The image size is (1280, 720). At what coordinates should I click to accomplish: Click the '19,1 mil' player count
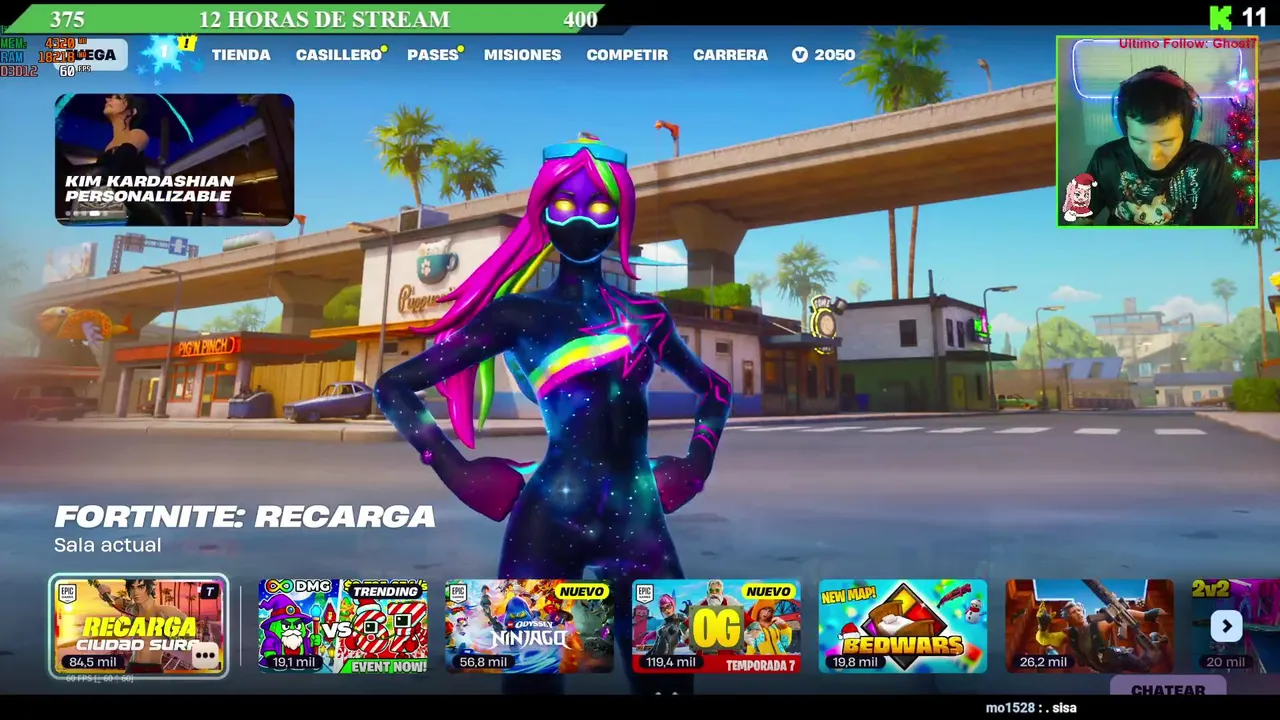(x=293, y=661)
